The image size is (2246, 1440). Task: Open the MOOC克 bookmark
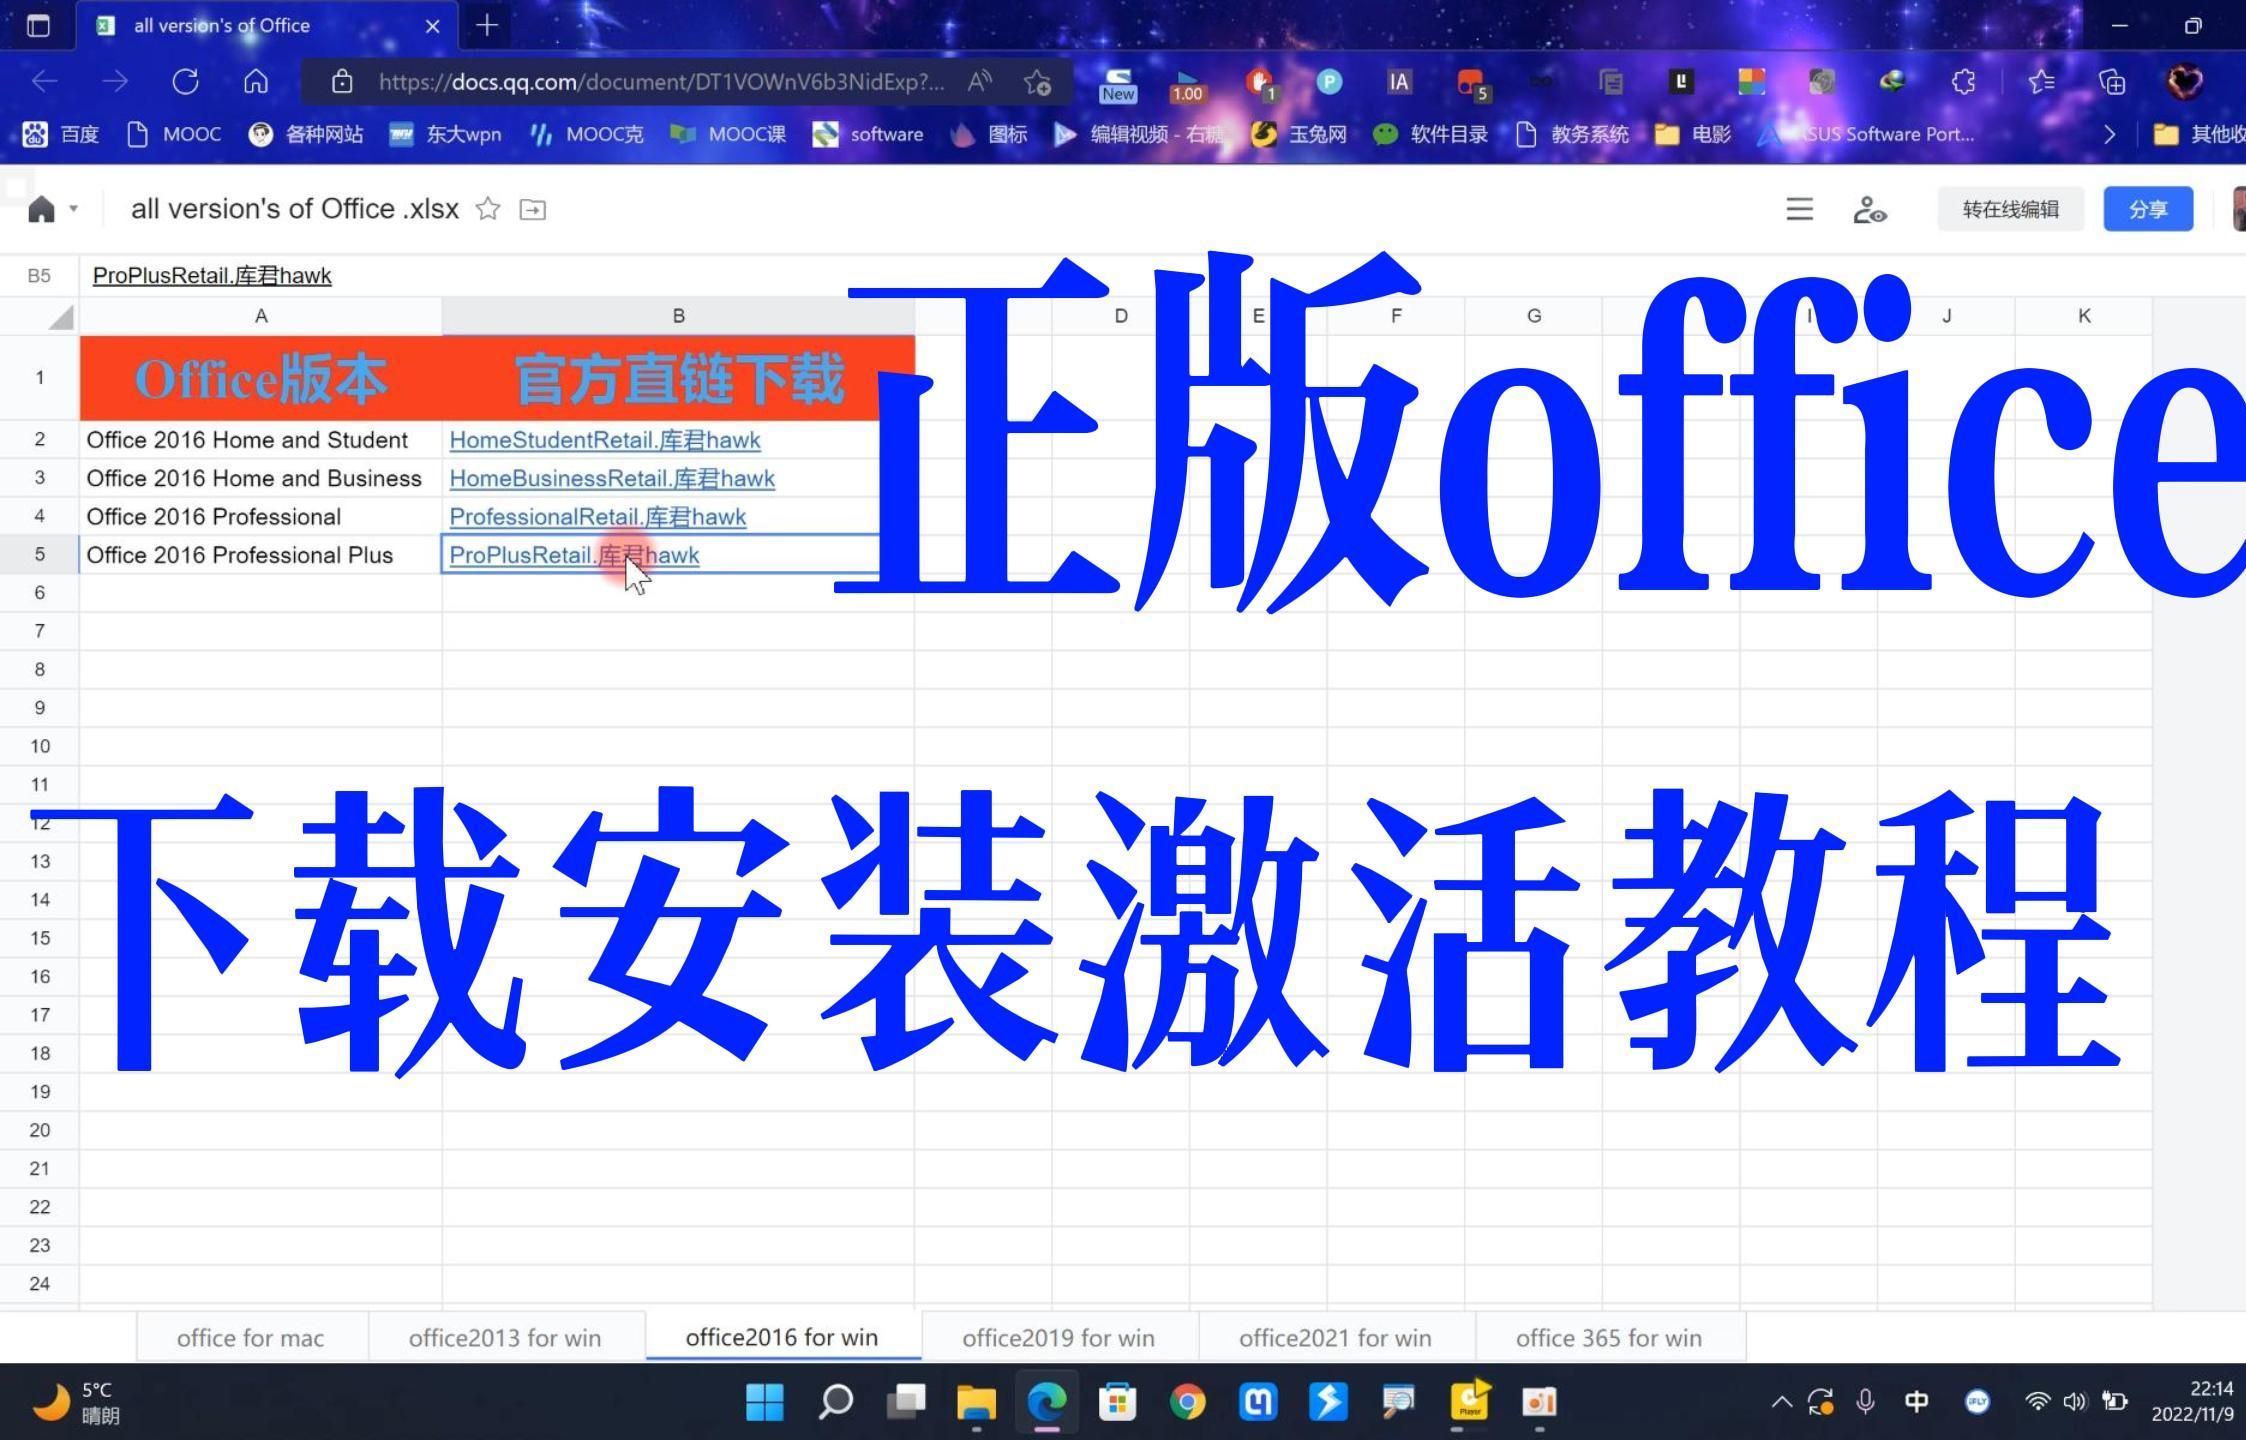point(586,134)
